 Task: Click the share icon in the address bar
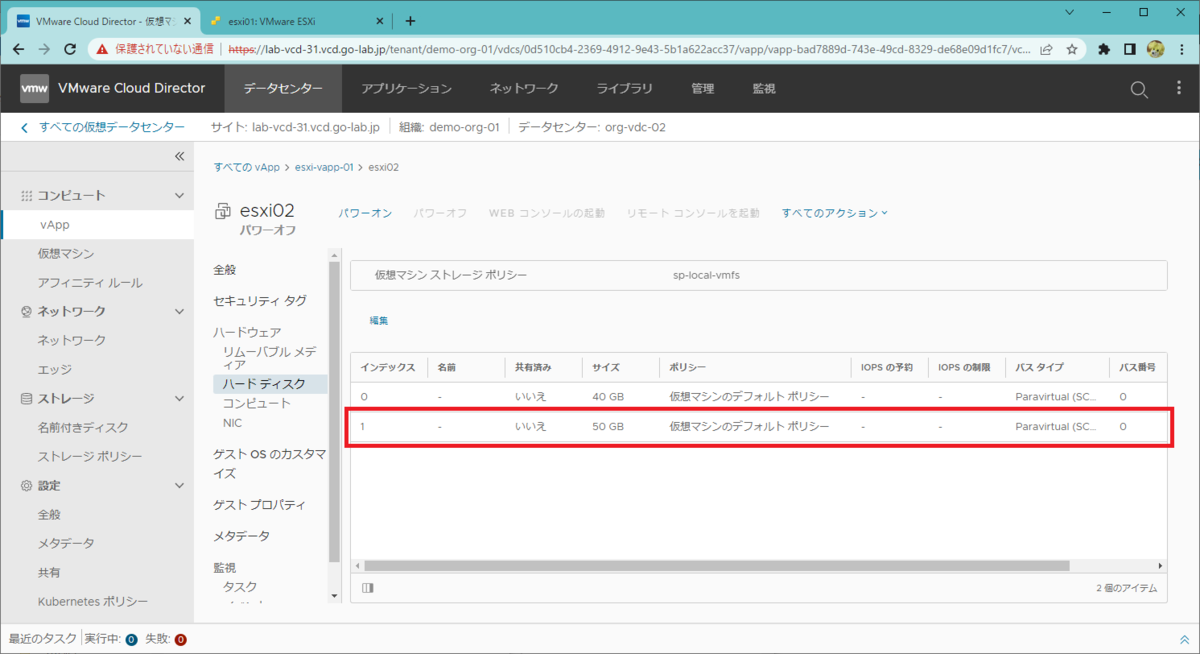(1046, 48)
